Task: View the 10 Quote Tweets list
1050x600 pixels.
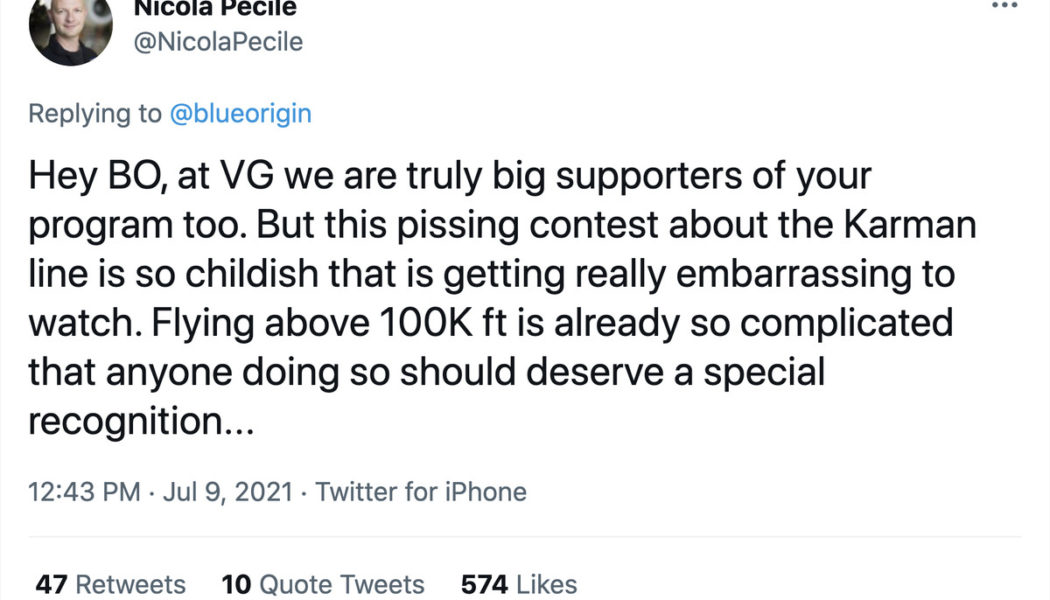Action: [323, 584]
